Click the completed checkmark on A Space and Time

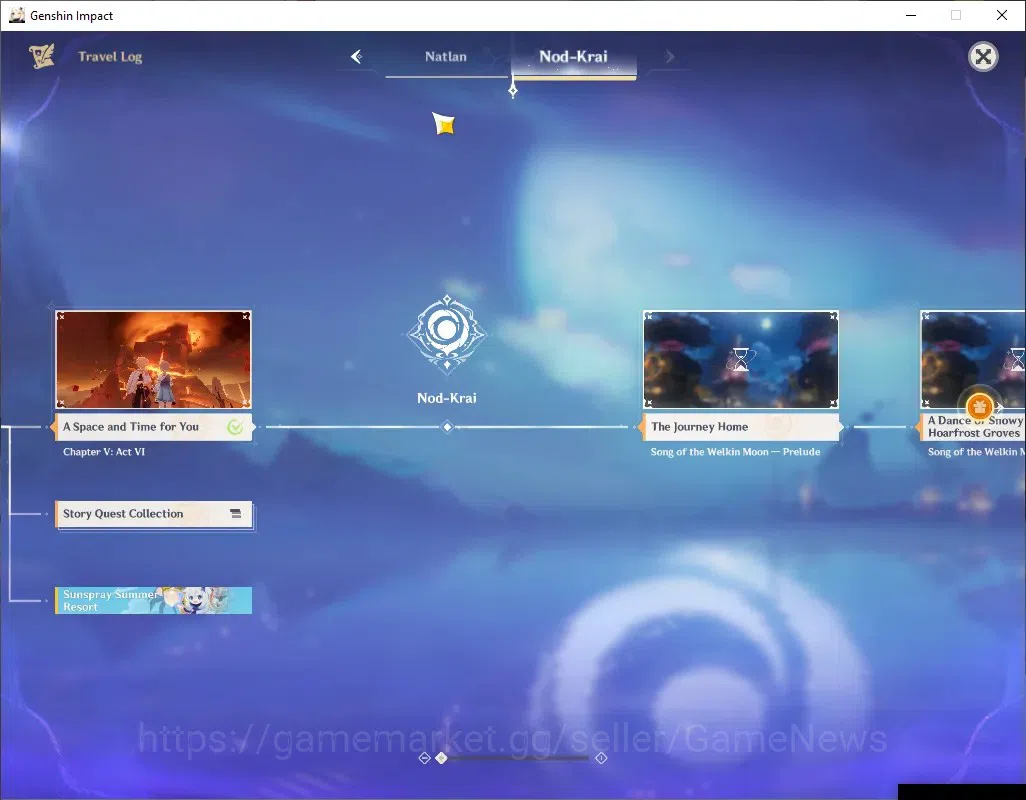point(235,427)
